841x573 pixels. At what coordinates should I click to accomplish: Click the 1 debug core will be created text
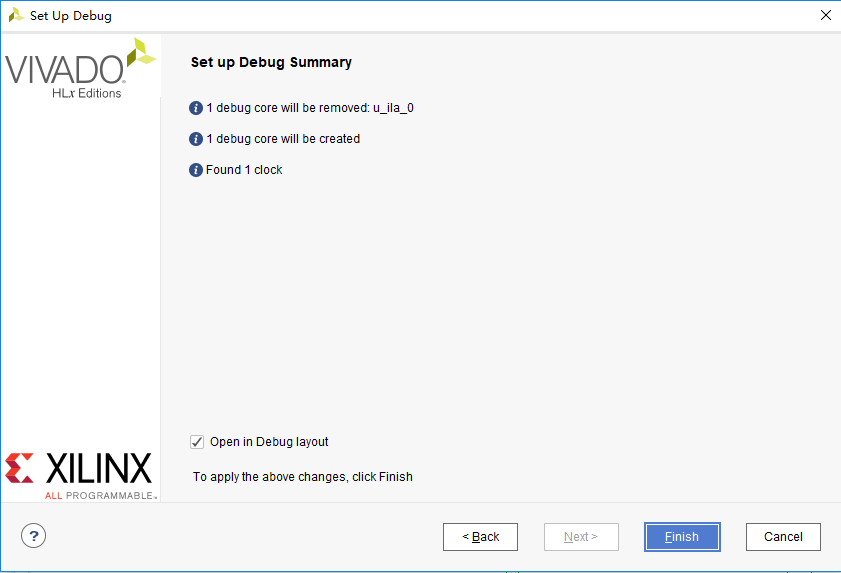[283, 139]
